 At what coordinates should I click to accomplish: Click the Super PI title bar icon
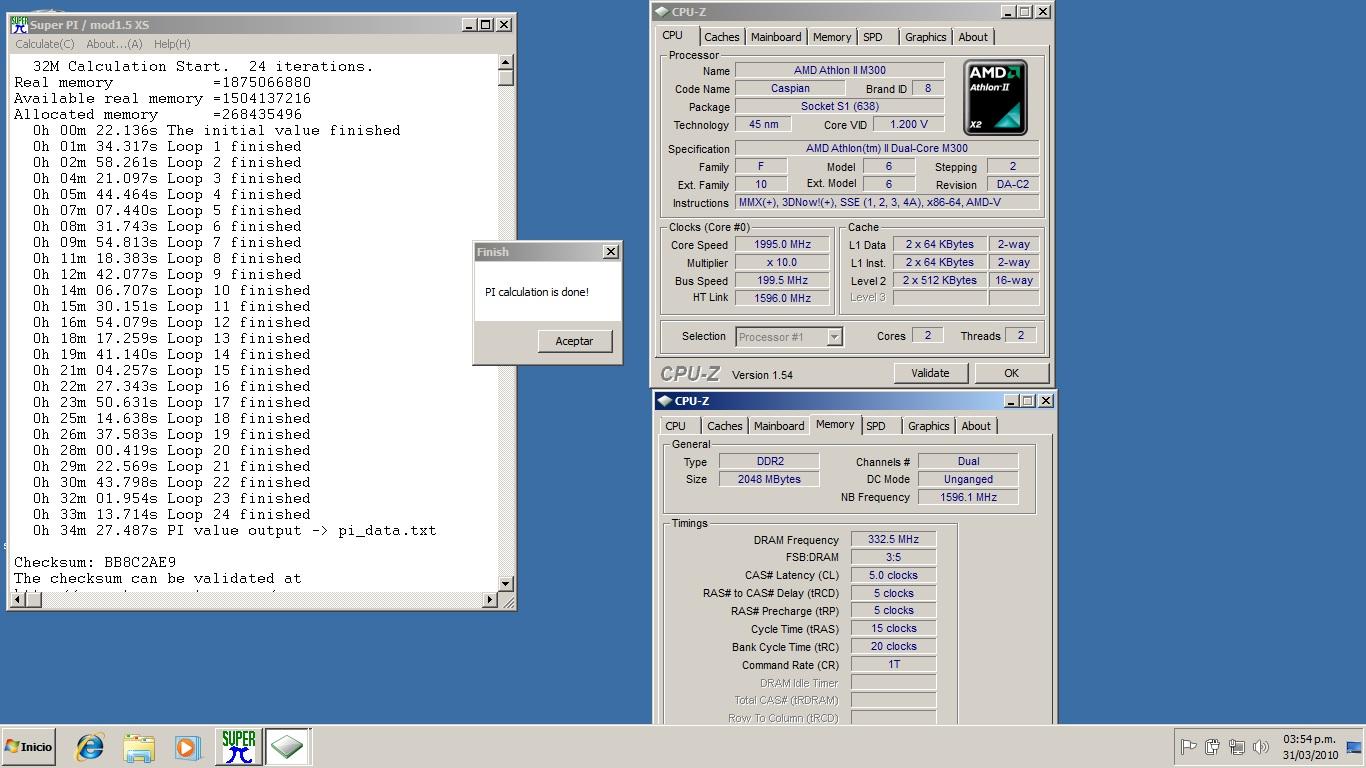19,25
